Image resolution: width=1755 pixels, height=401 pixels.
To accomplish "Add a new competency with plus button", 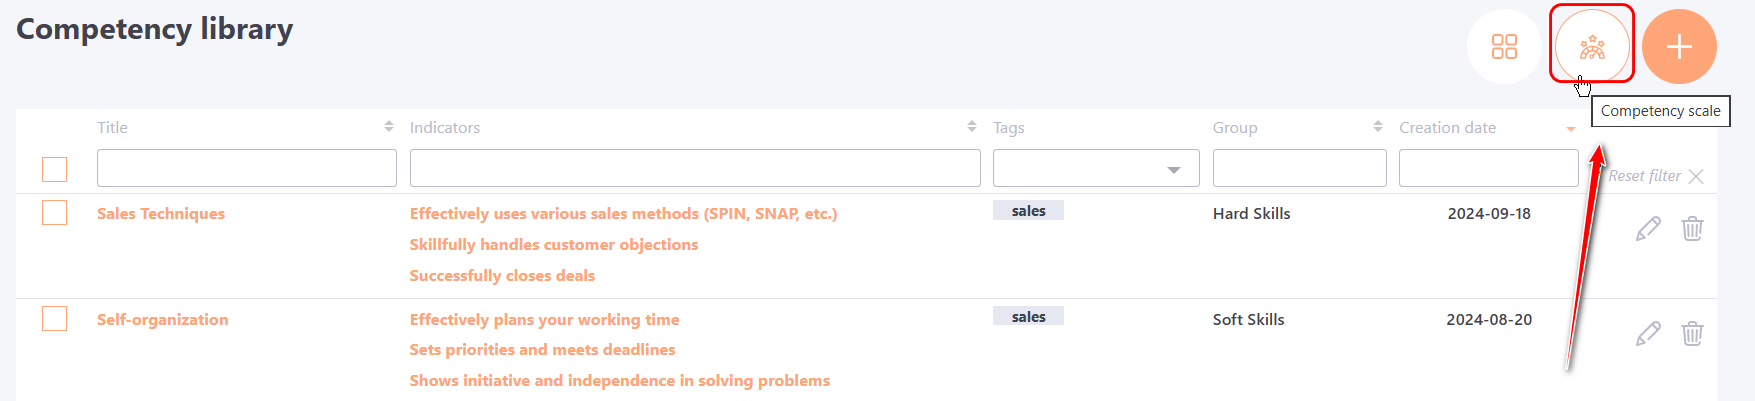I will pyautogui.click(x=1679, y=46).
